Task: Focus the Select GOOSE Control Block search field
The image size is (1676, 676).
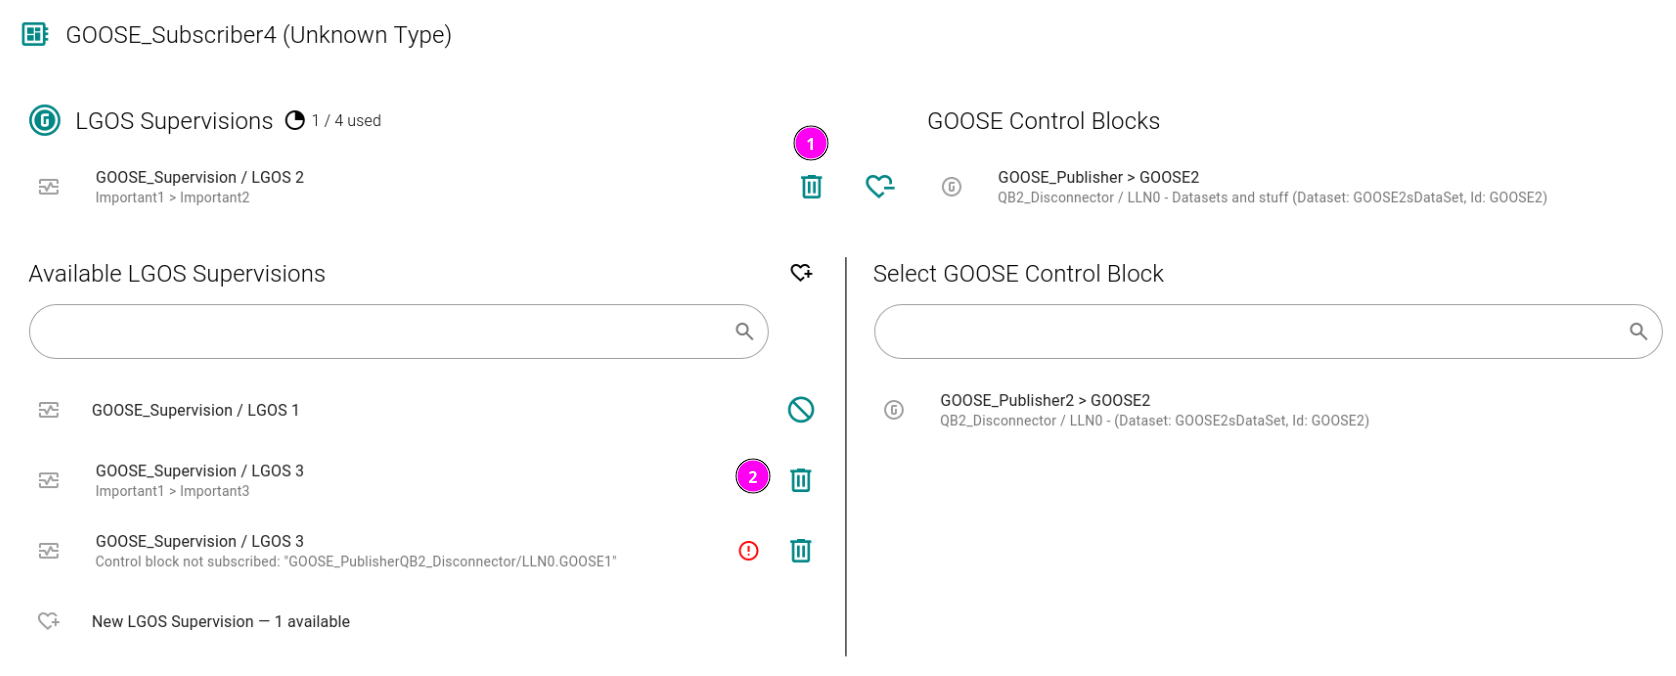Action: [1268, 331]
